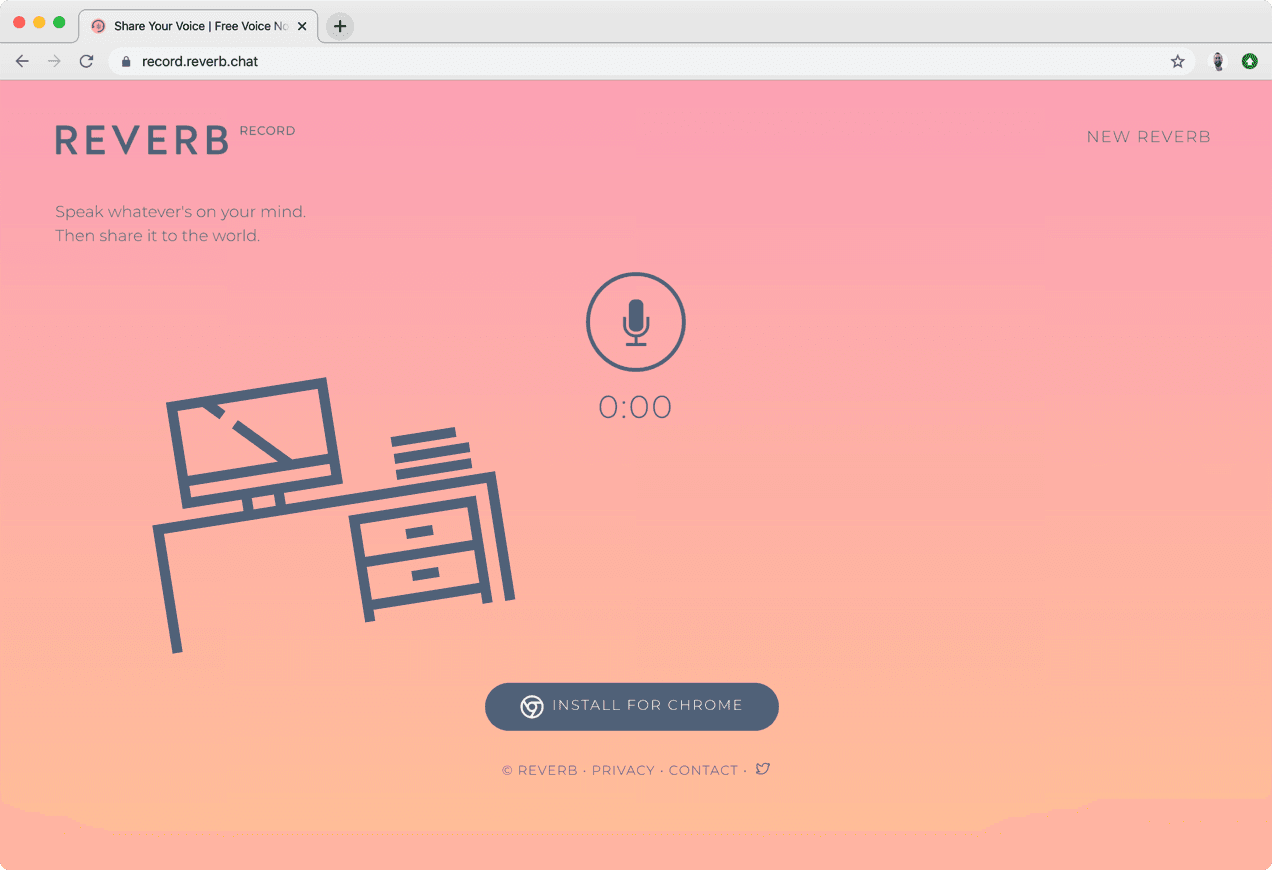Click the REVERB logo
The width and height of the screenshot is (1272, 870).
142,140
